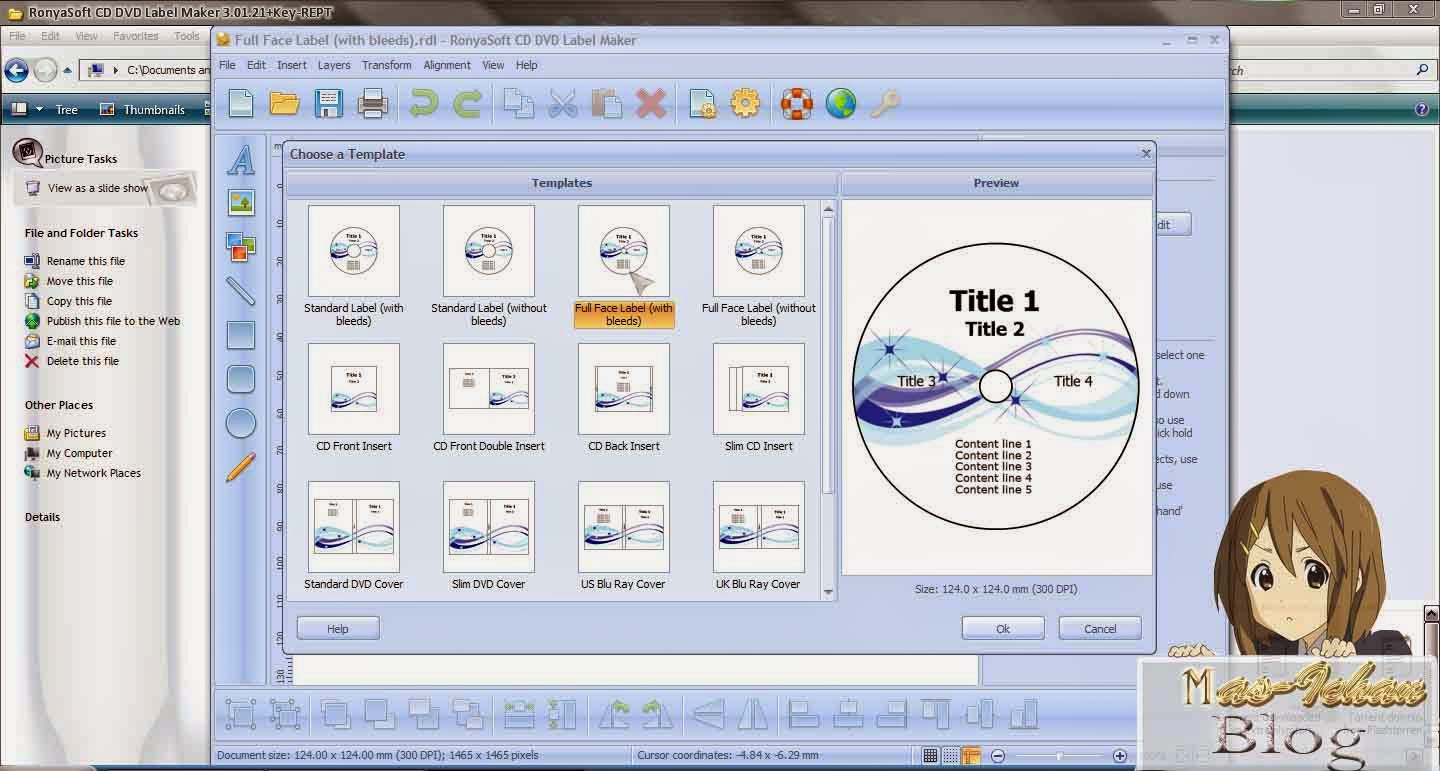
Task: Undo the last action with the green arrow
Action: (x=424, y=103)
